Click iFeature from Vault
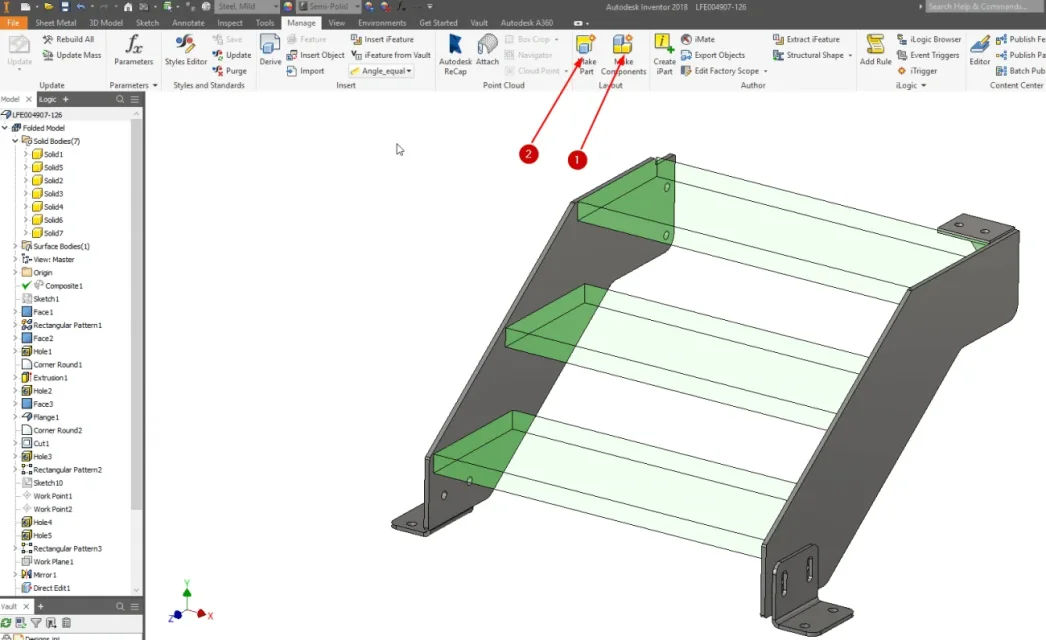Screen dimensions: 1046x640 [390, 55]
